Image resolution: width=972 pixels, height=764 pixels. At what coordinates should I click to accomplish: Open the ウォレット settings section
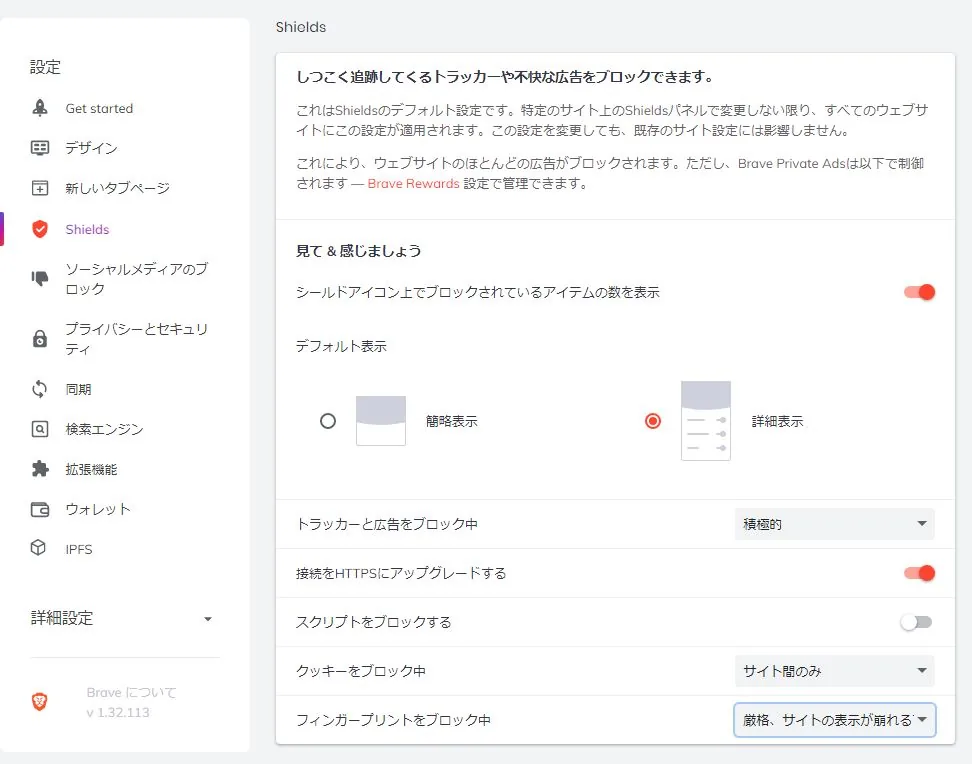point(40,509)
